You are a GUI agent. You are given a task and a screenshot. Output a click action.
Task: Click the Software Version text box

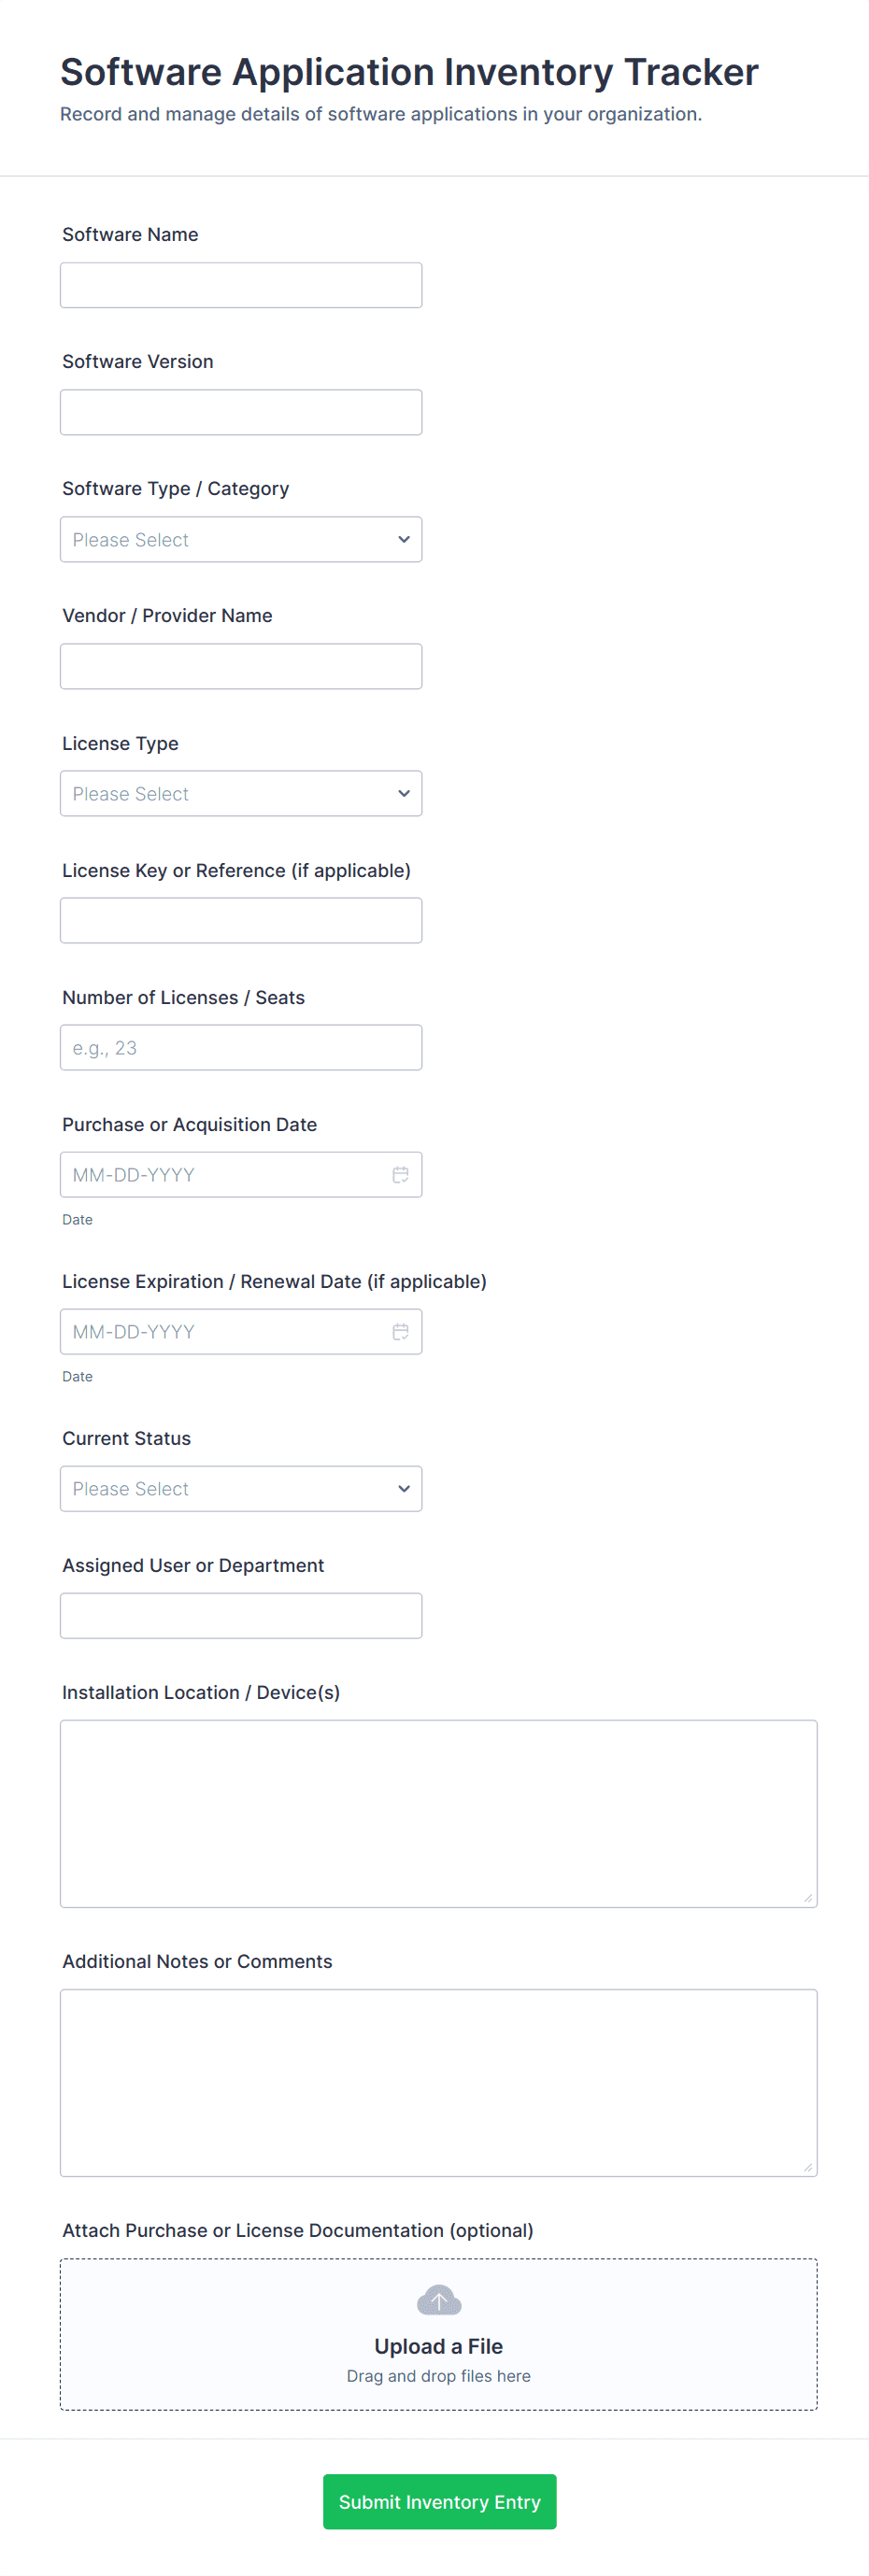(x=241, y=413)
